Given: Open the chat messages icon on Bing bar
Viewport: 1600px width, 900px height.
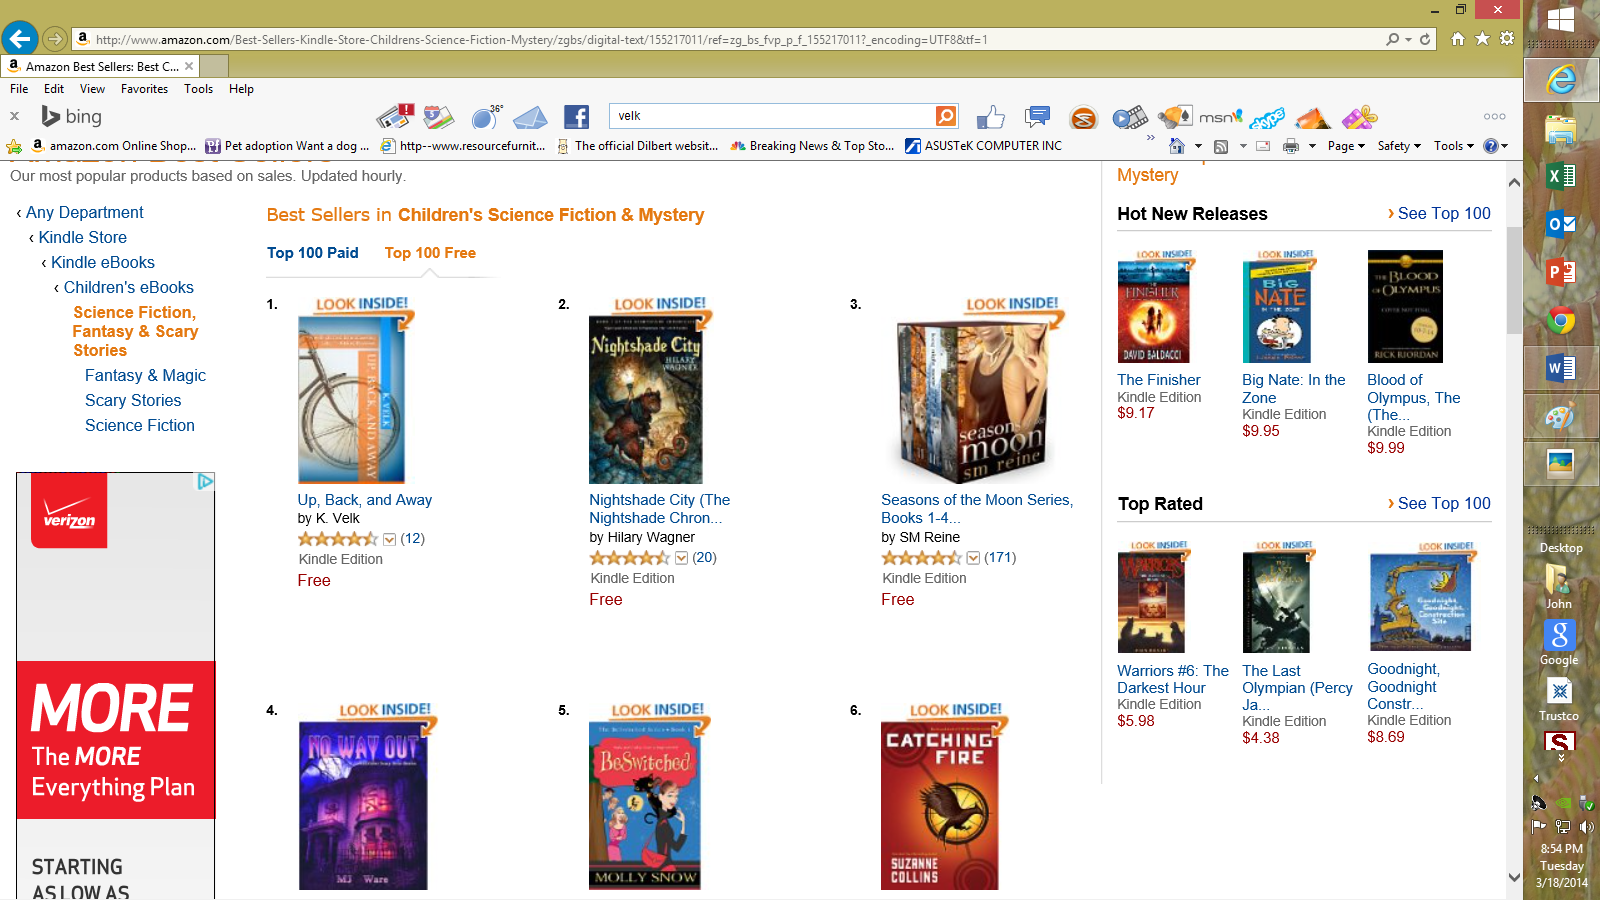Looking at the screenshot, I should pyautogui.click(x=1038, y=116).
